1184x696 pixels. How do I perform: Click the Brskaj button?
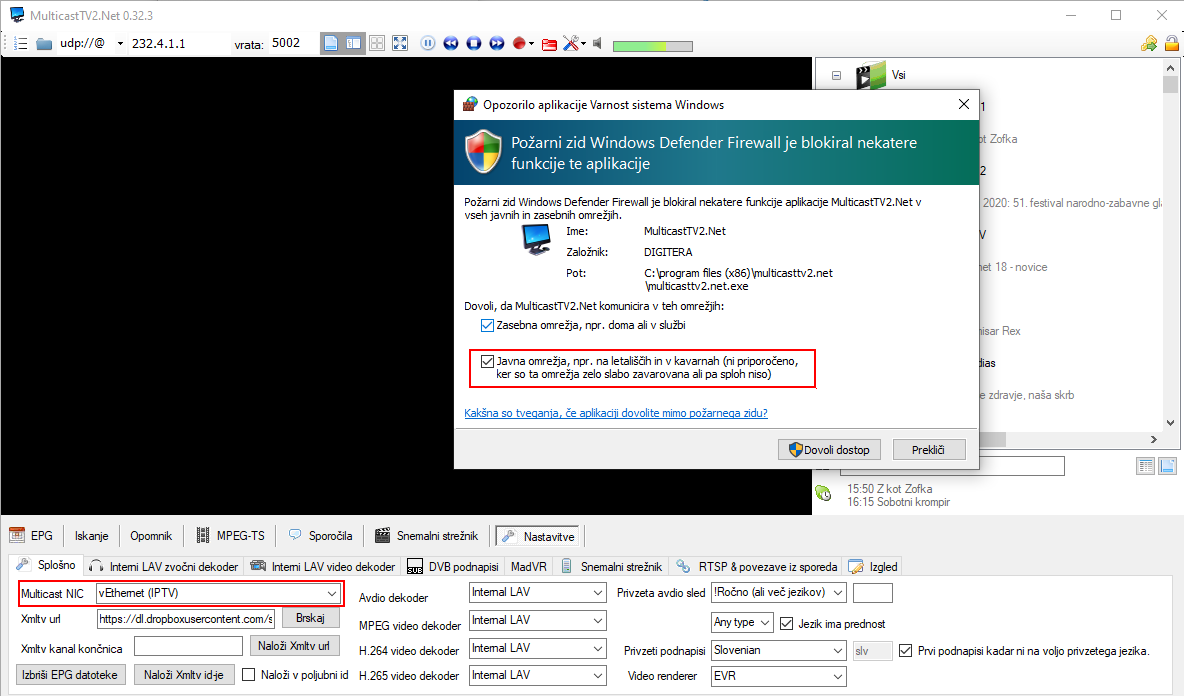(x=310, y=618)
